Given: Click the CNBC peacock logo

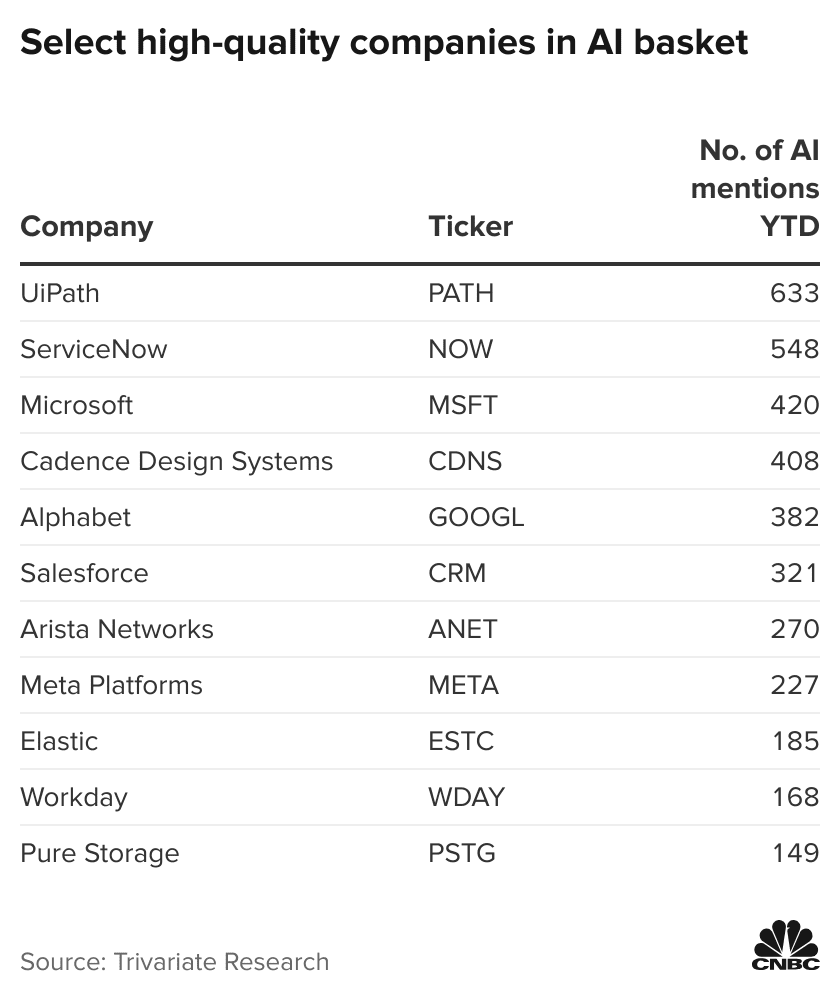Looking at the screenshot, I should point(786,945).
